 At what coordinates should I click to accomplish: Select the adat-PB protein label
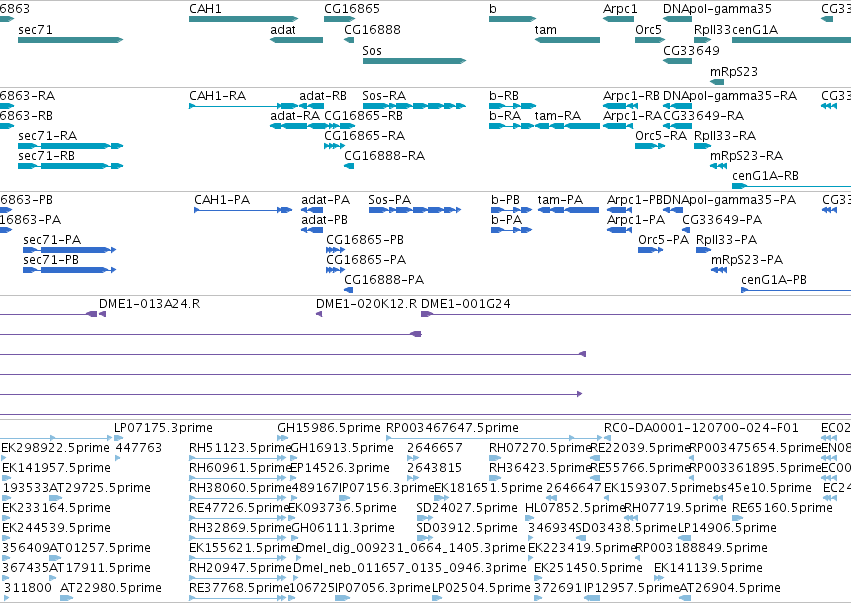click(325, 220)
